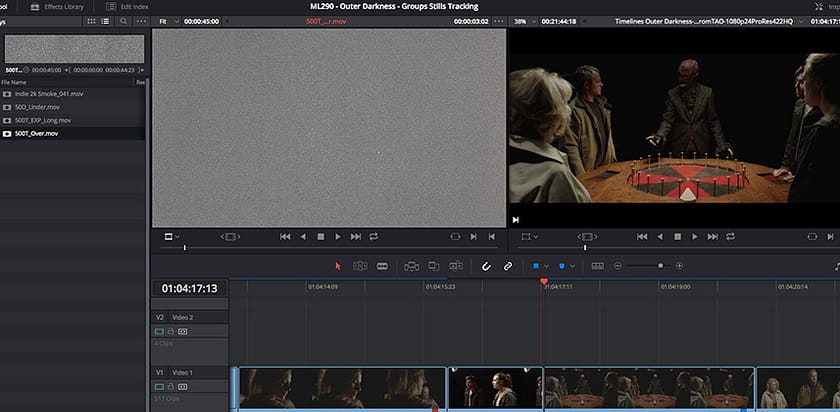The height and width of the screenshot is (412, 840).
Task: Zoom out timeline with minus button
Action: (618, 266)
